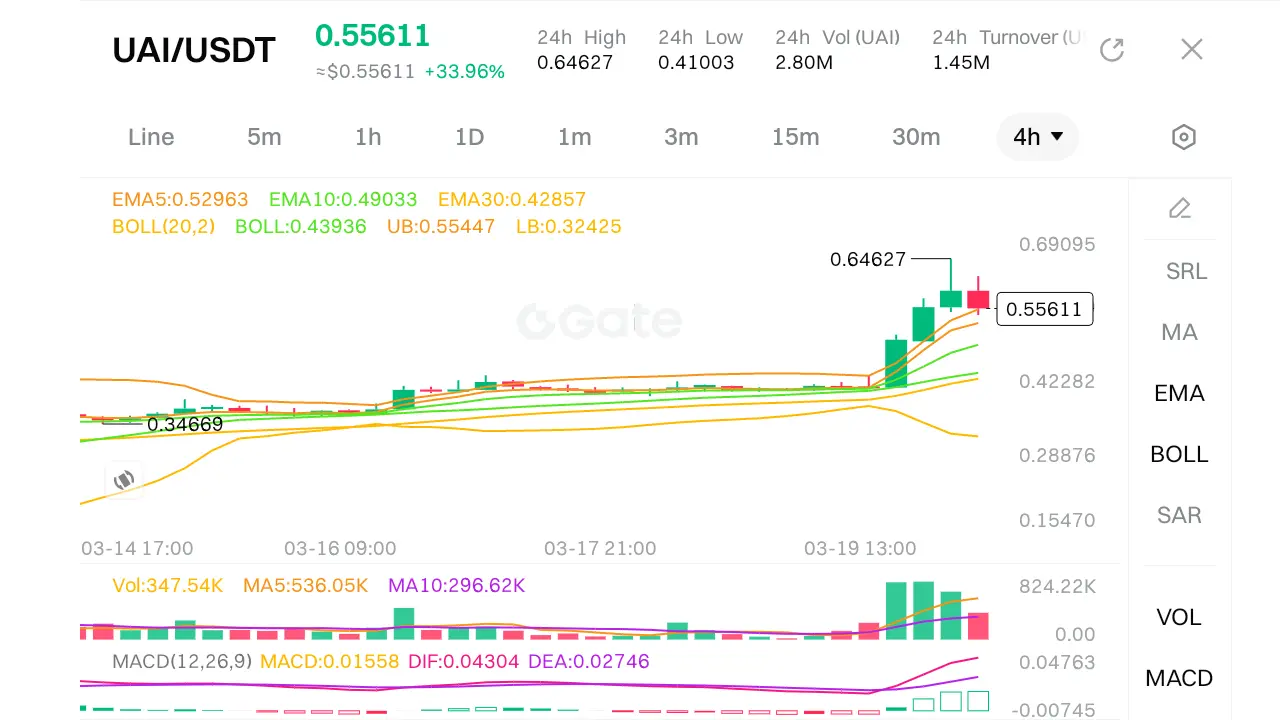This screenshot has height=720, width=1280.
Task: Click the -0.00745 MACD axis label
Action: click(1053, 710)
